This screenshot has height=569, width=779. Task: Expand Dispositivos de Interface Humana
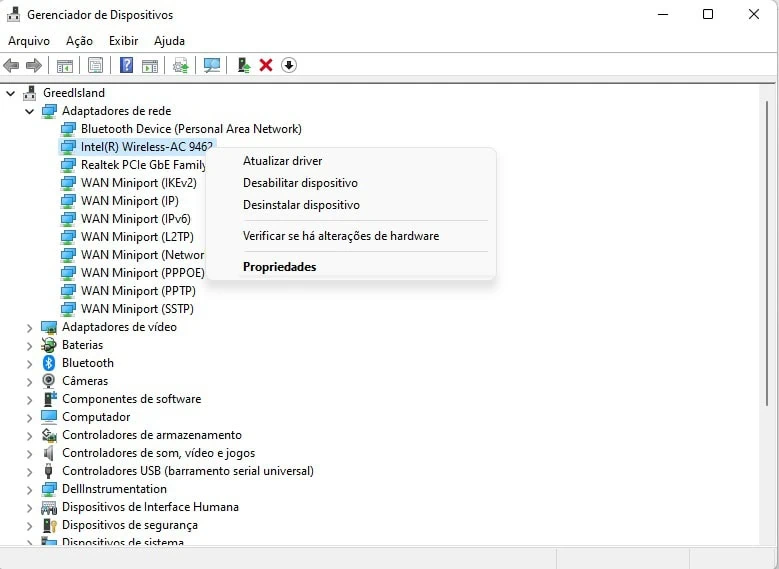click(x=30, y=508)
